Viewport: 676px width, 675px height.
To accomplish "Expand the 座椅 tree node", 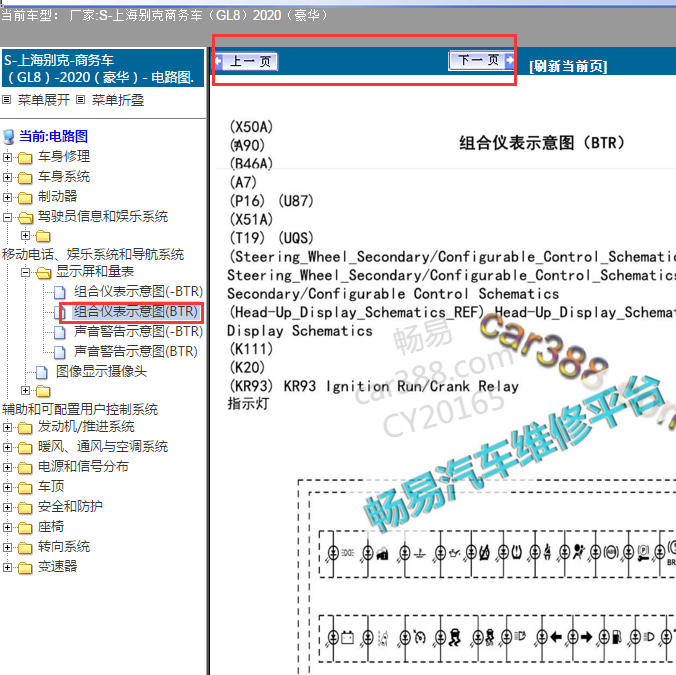I will tap(7, 527).
